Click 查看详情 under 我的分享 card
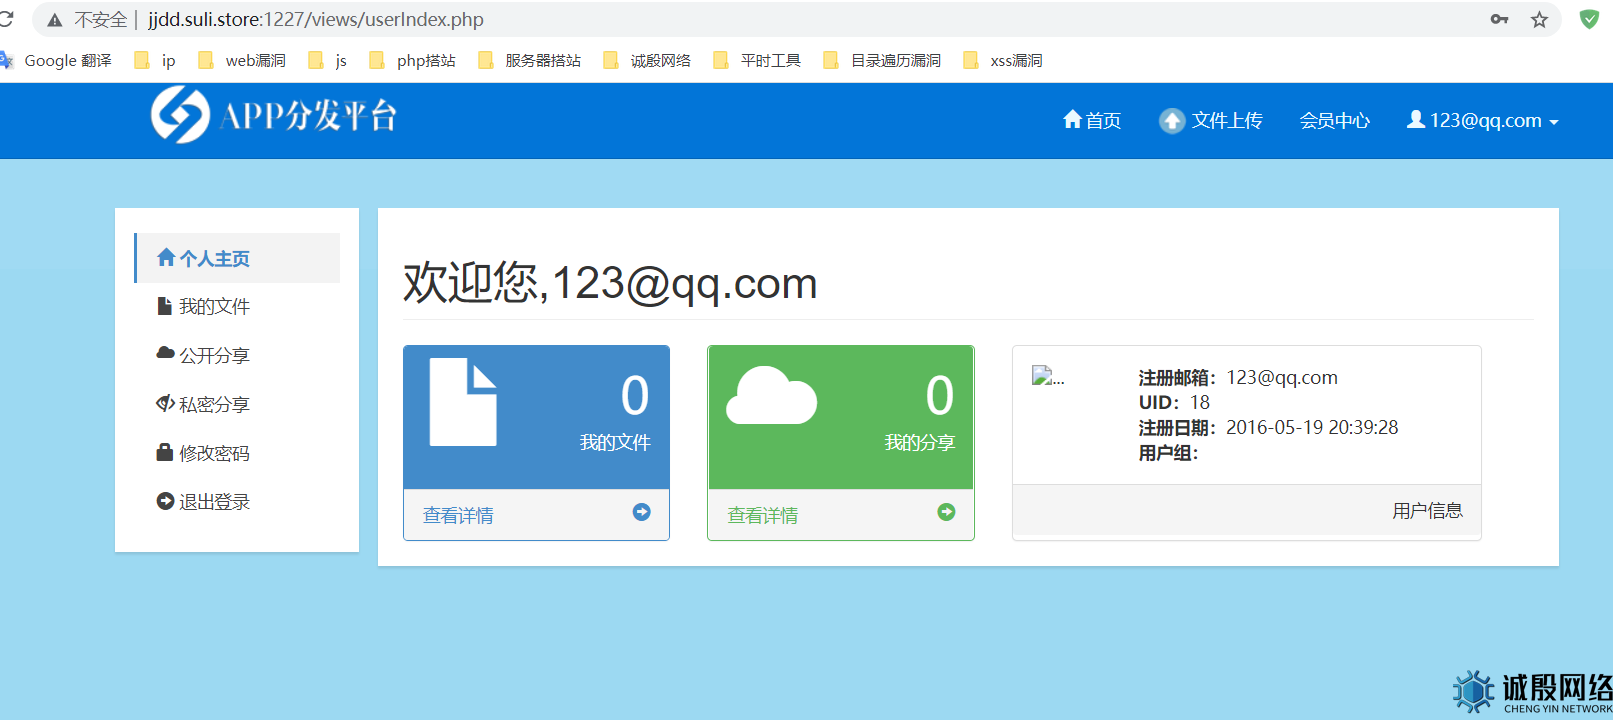1613x720 pixels. (763, 515)
